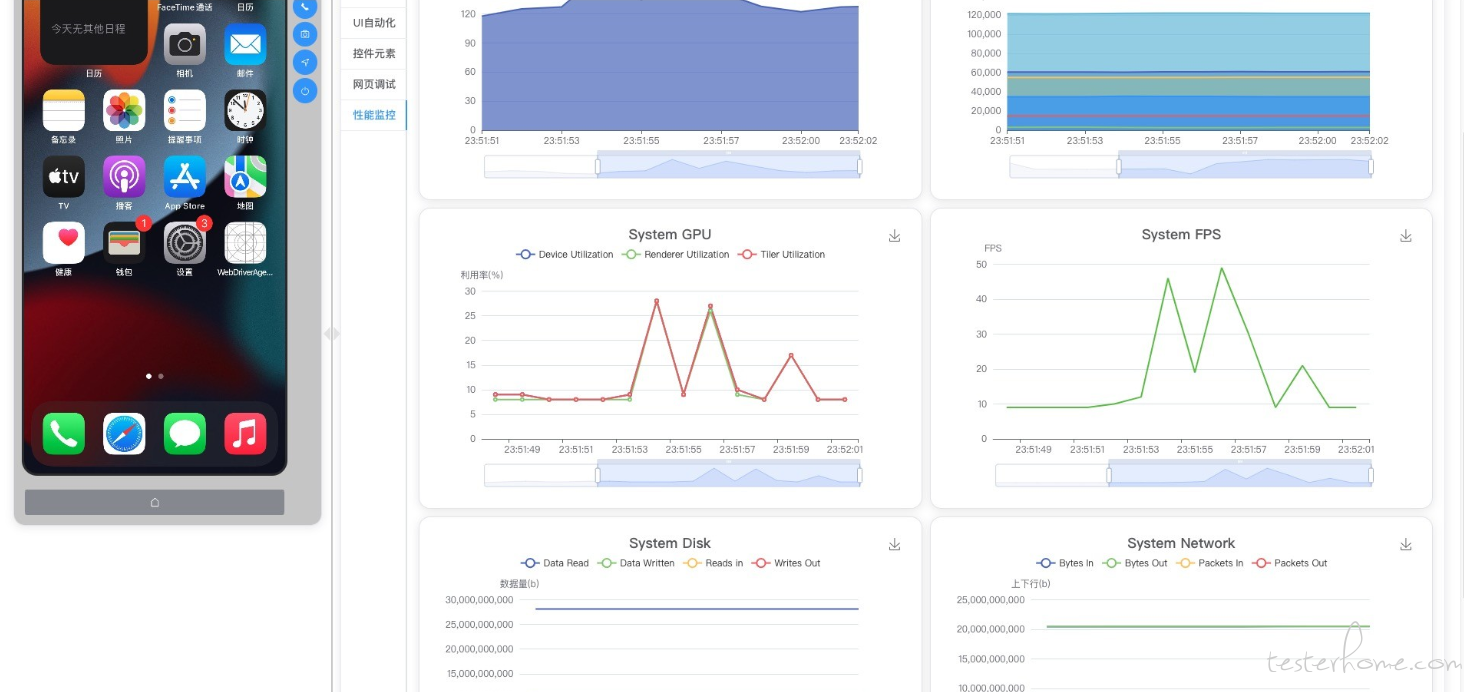Toggle Device Utilization series in GPU legend
This screenshot has height=692, width=1464.
(x=565, y=255)
